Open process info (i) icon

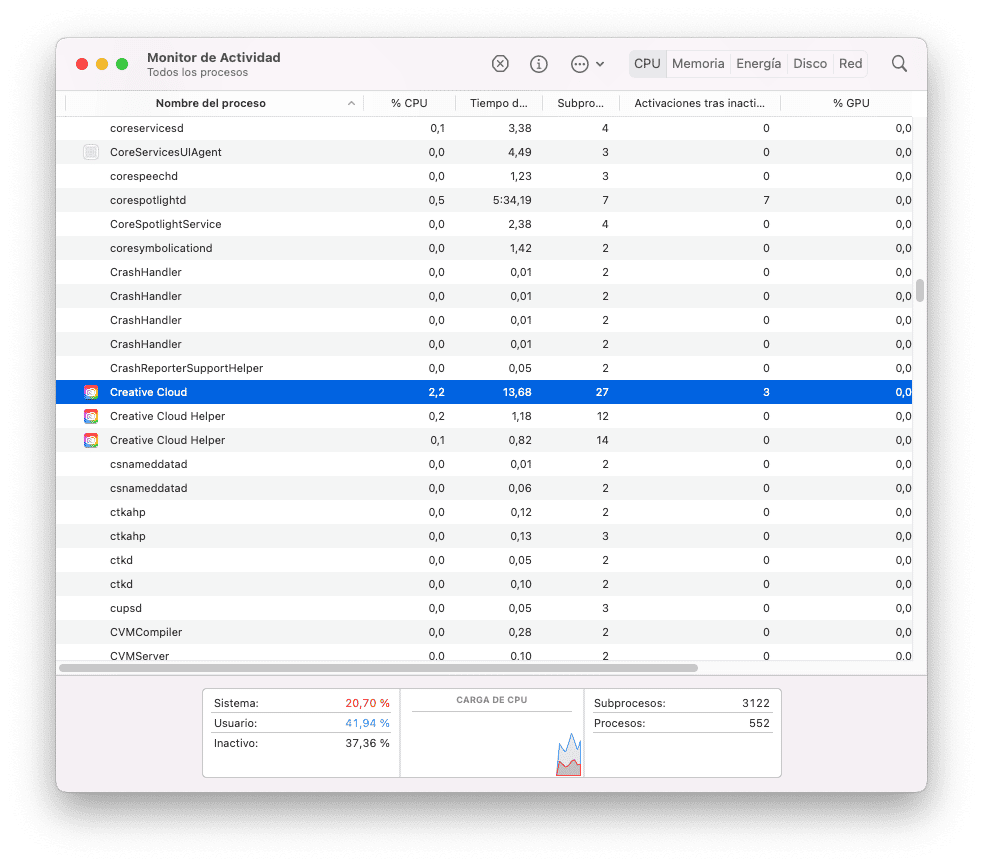click(539, 64)
